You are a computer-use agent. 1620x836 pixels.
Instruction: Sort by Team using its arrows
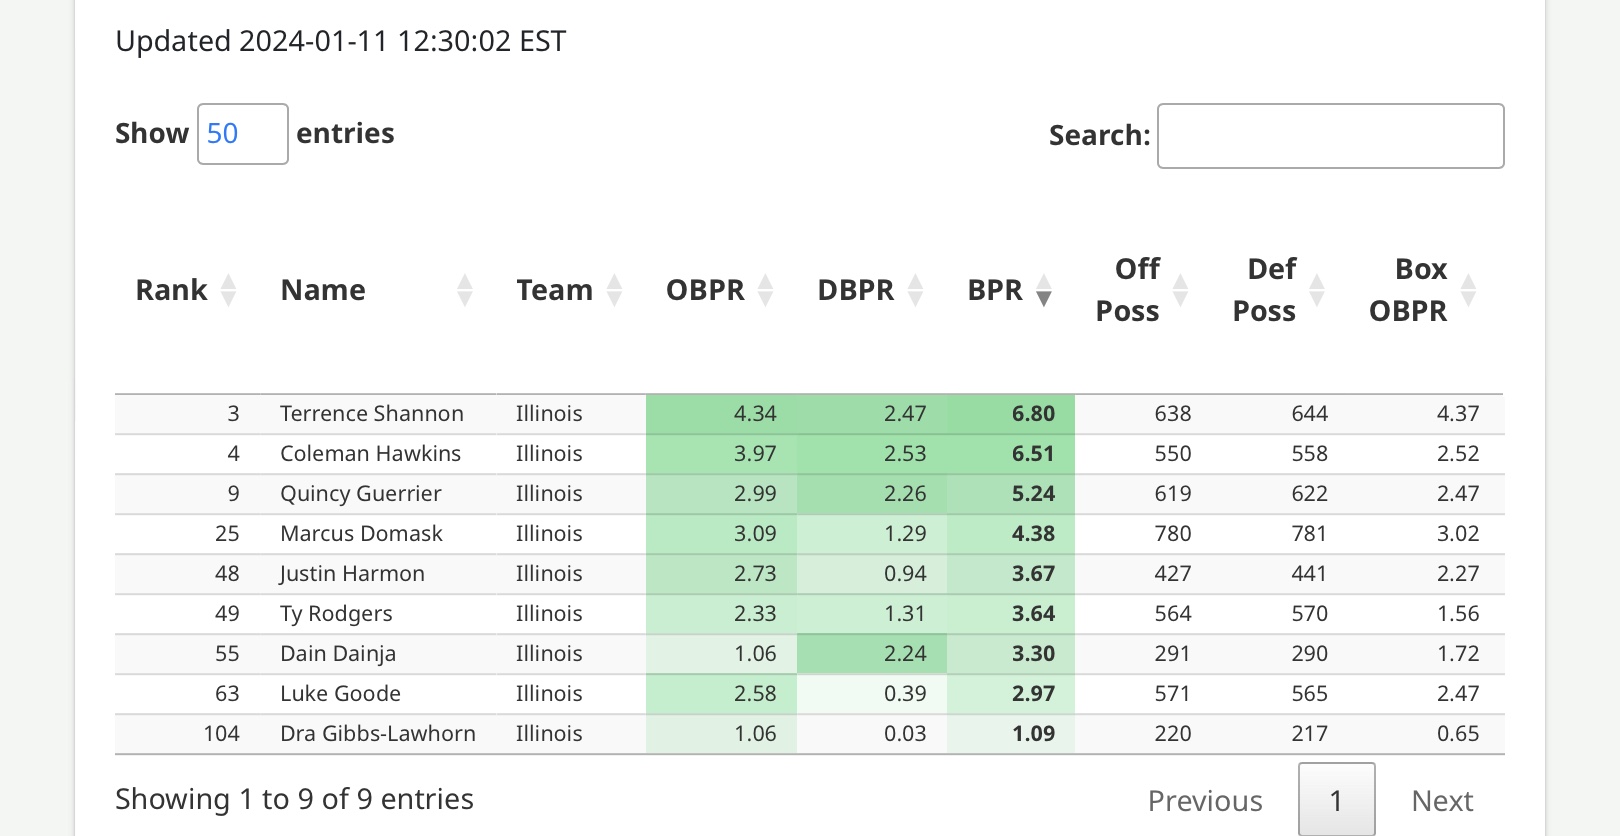(615, 290)
